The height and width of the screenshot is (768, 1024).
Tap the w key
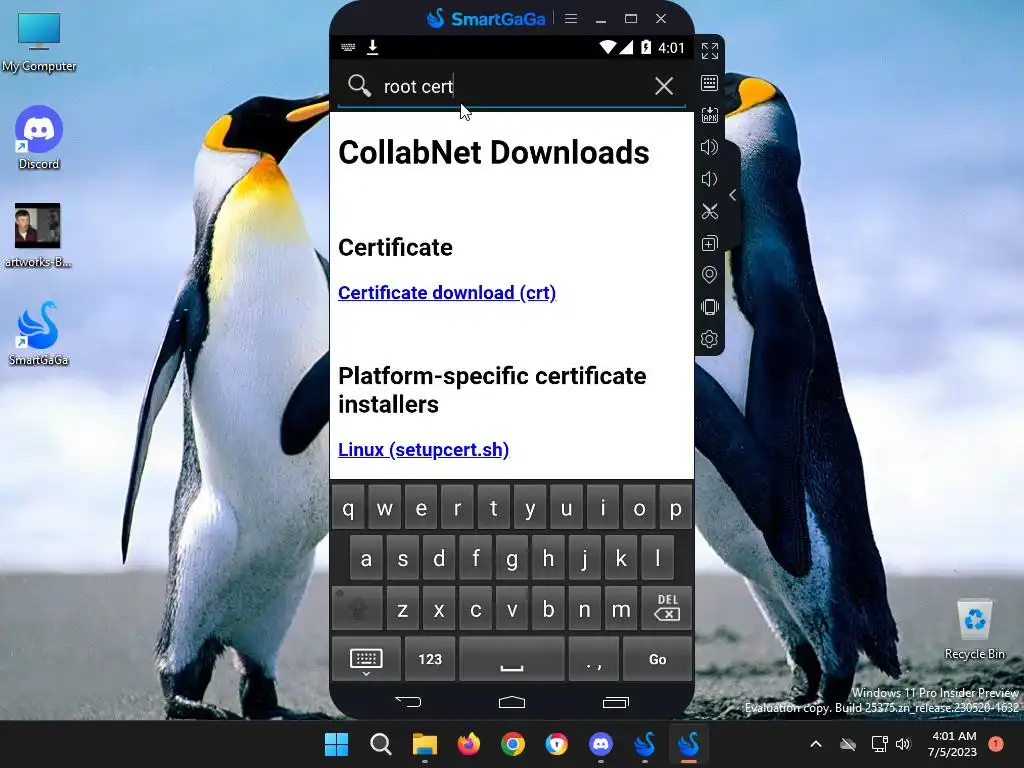(x=385, y=507)
